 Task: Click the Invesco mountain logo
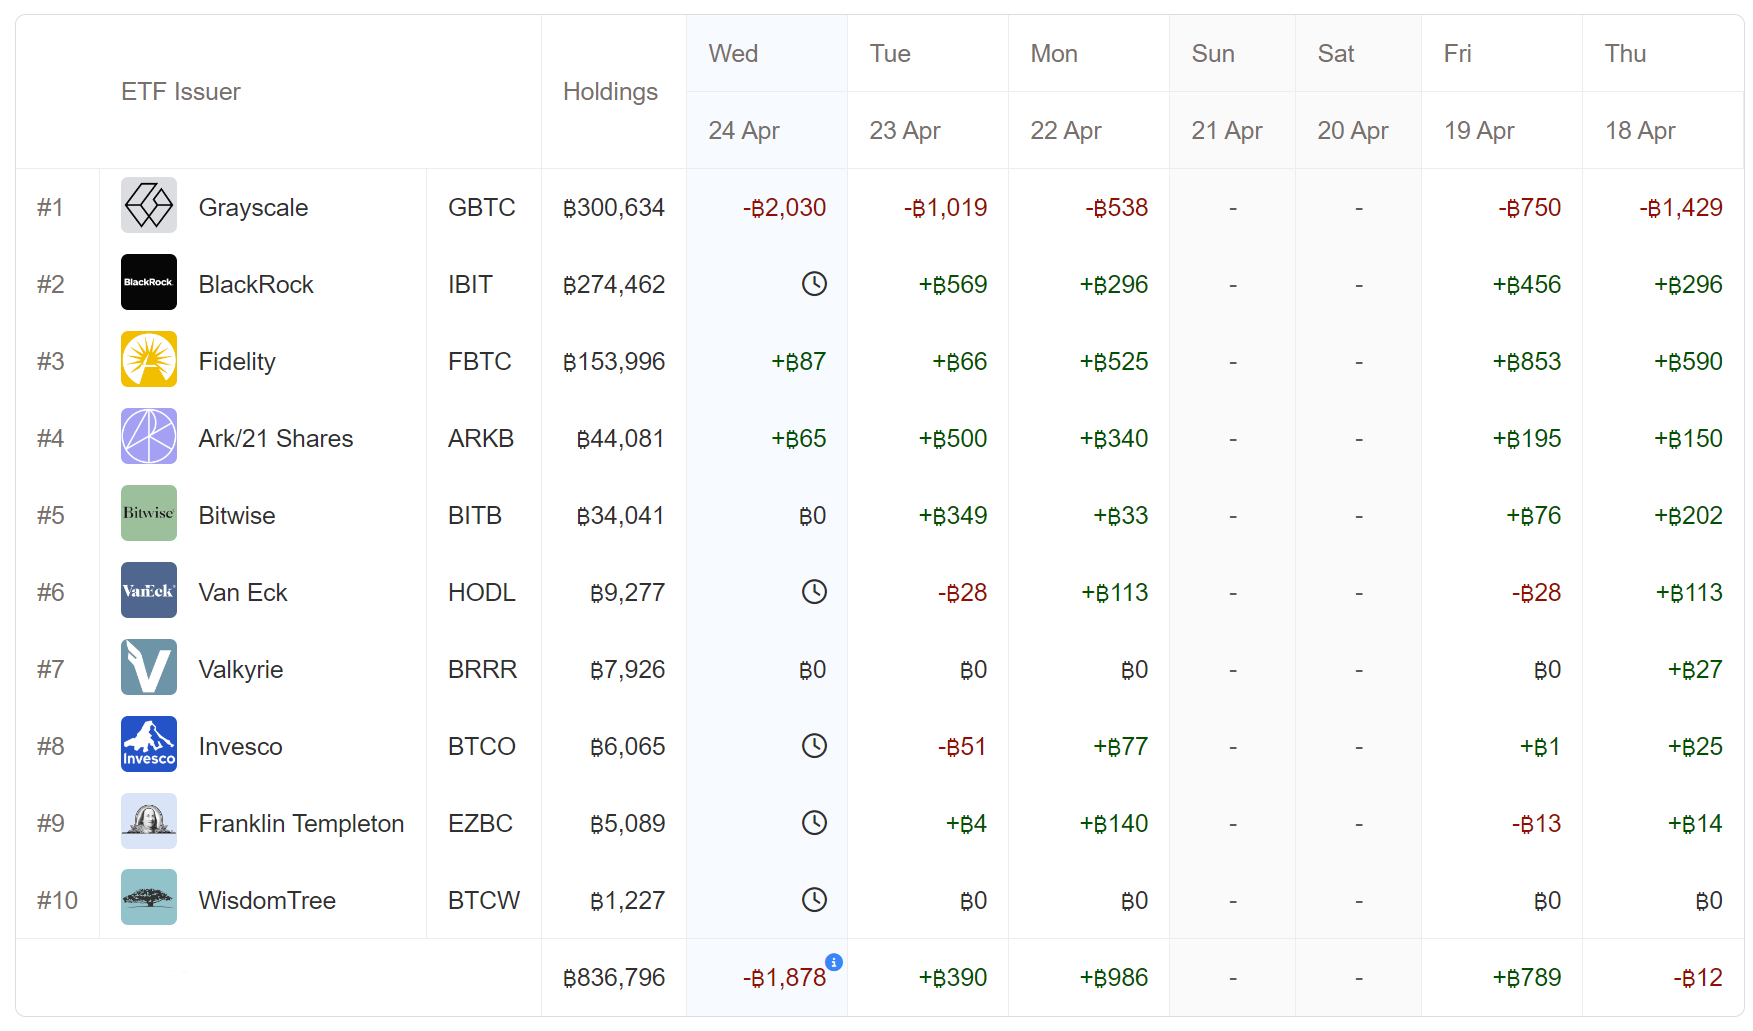point(148,744)
